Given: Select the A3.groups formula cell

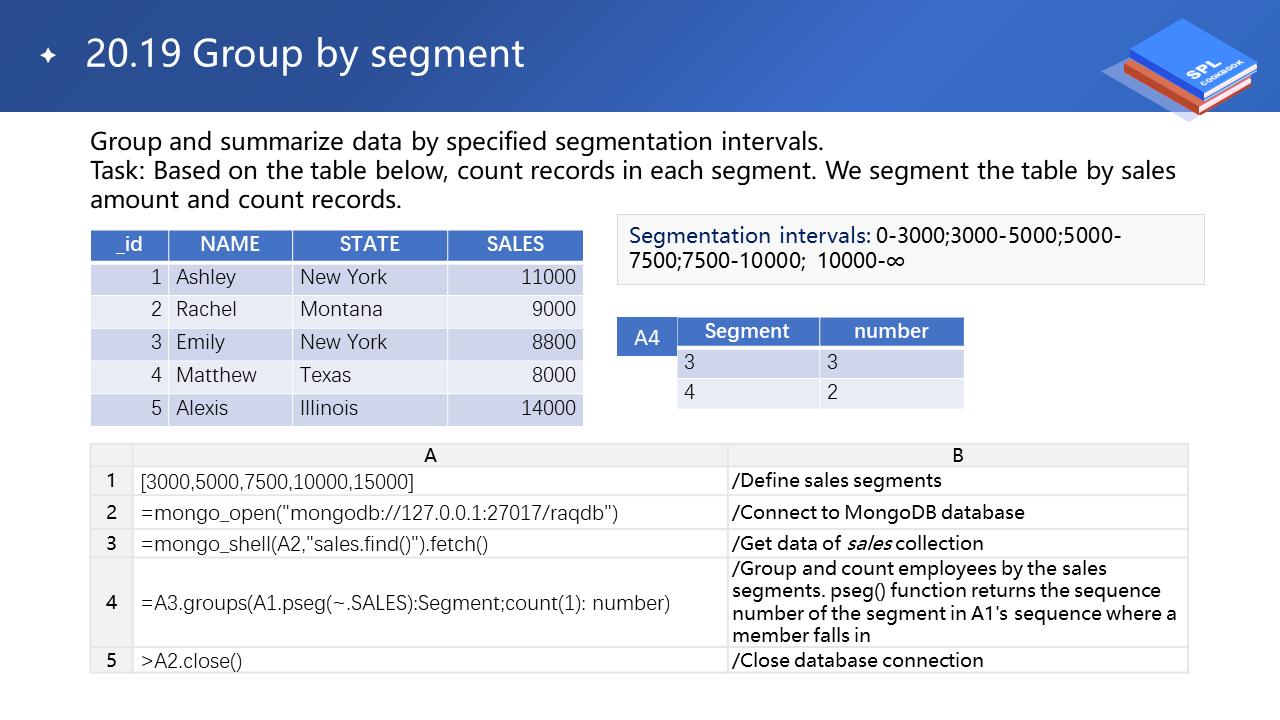Looking at the screenshot, I should click(430, 603).
